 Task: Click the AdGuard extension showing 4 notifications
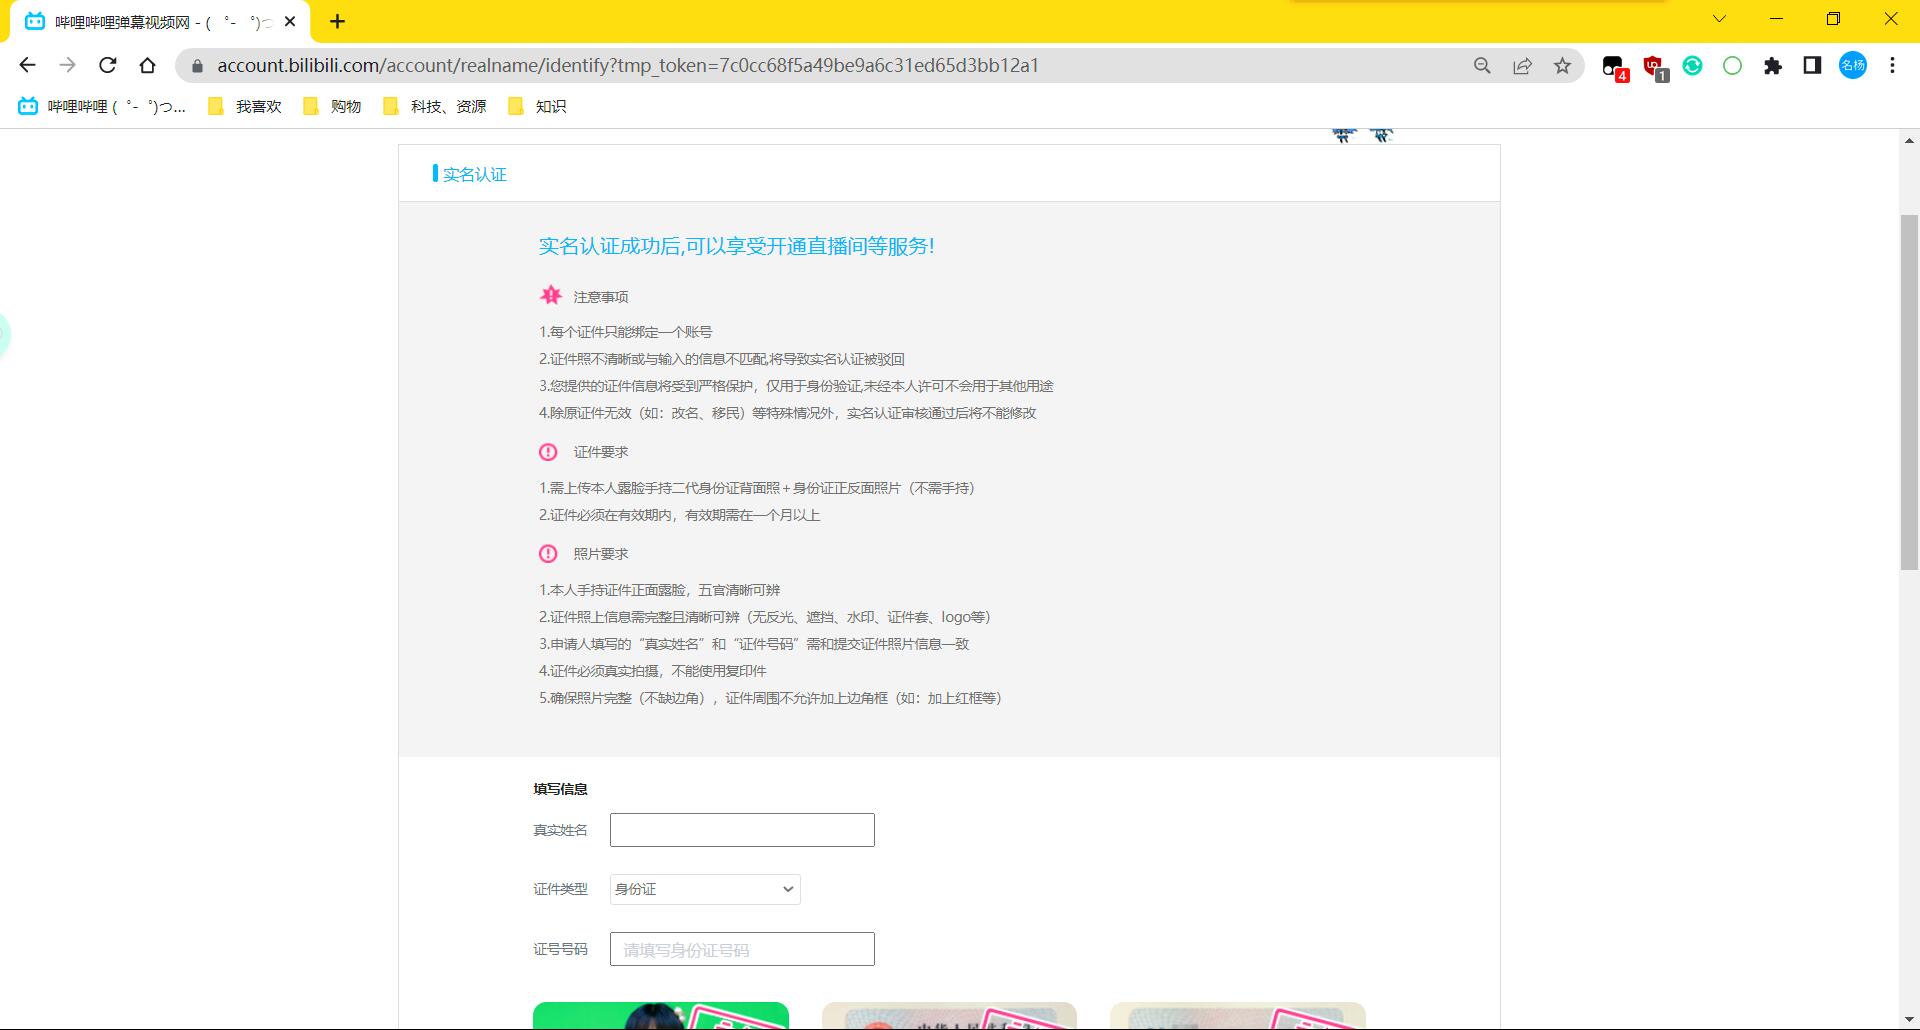pyautogui.click(x=1615, y=65)
